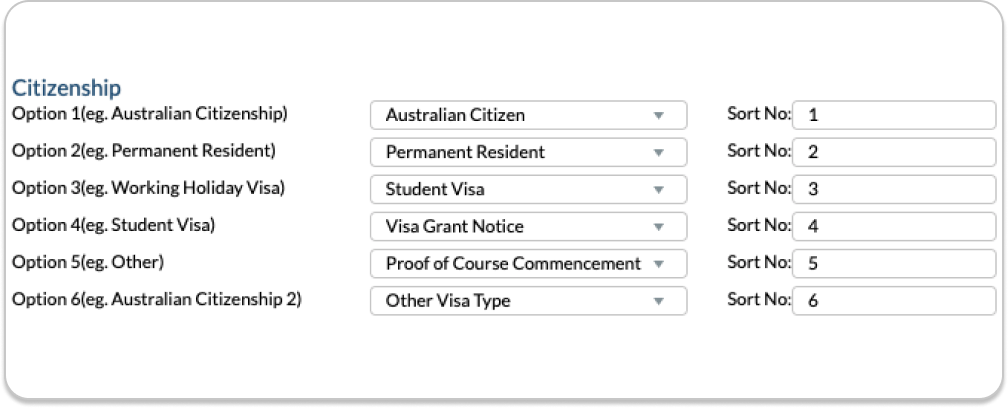The width and height of the screenshot is (1008, 408).
Task: Focus the Sort No field containing 3
Action: coord(893,189)
